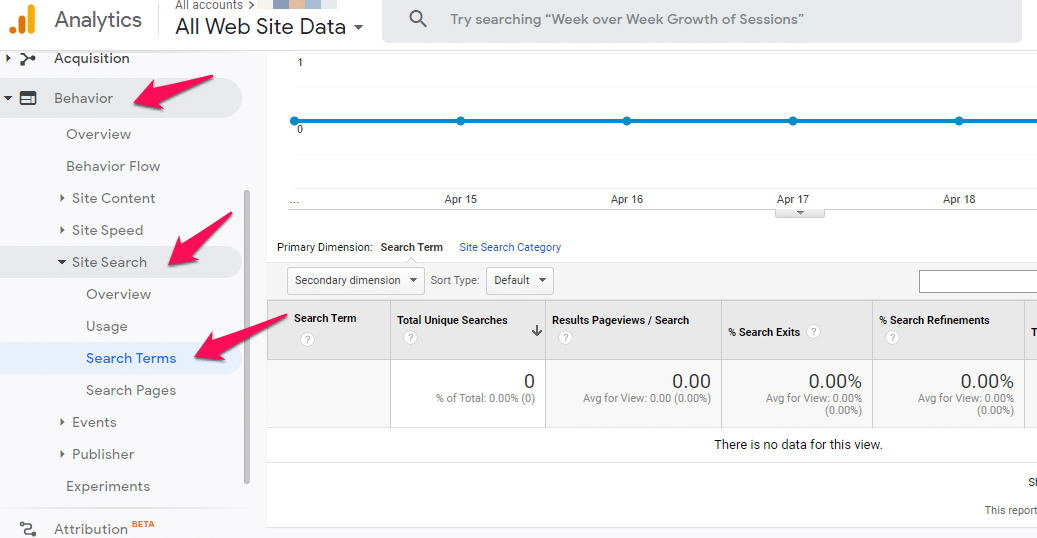Click help icon beside % Search Exits
This screenshot has width=1037, height=538.
click(x=814, y=332)
